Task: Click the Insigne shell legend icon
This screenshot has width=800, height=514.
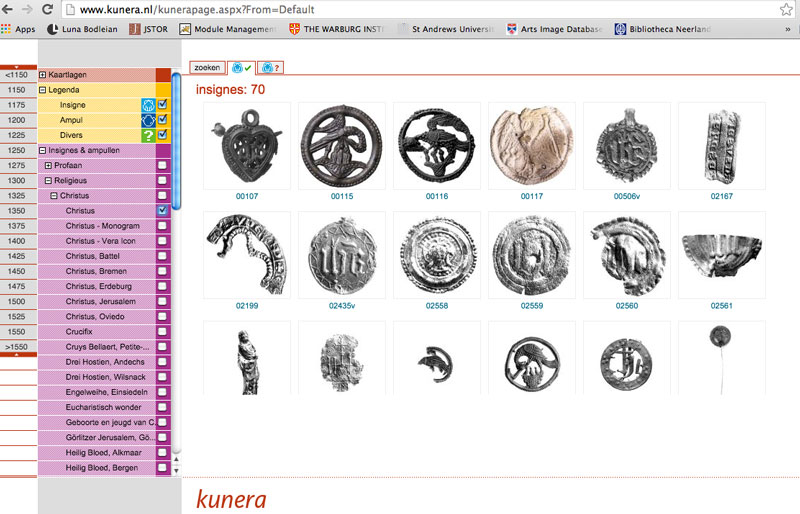Action: [148, 105]
